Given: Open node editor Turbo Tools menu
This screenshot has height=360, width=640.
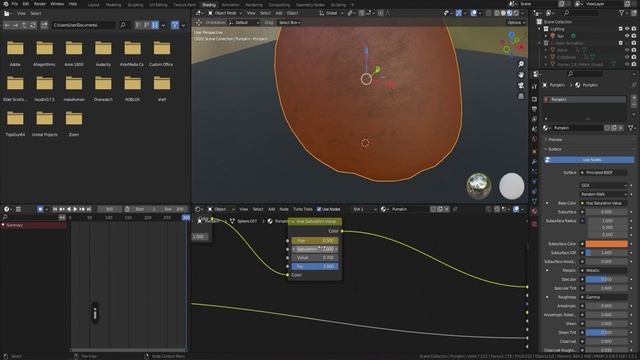Looking at the screenshot, I should click(302, 209).
